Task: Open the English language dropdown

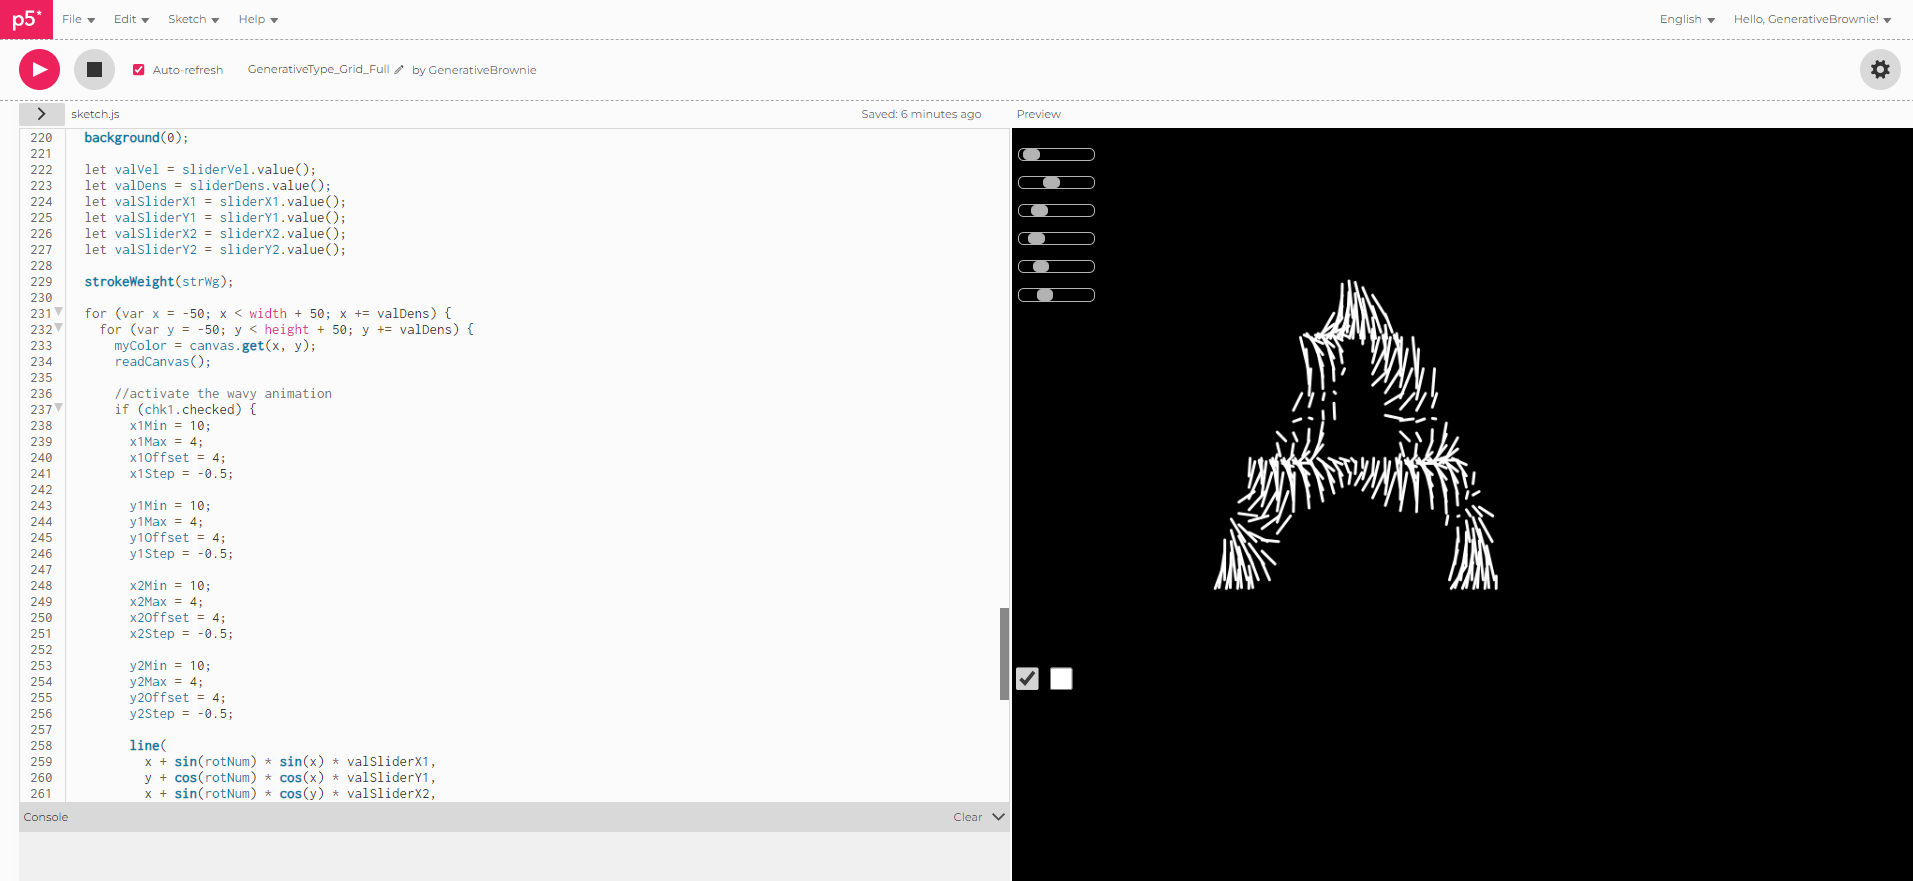Action: point(1686,19)
